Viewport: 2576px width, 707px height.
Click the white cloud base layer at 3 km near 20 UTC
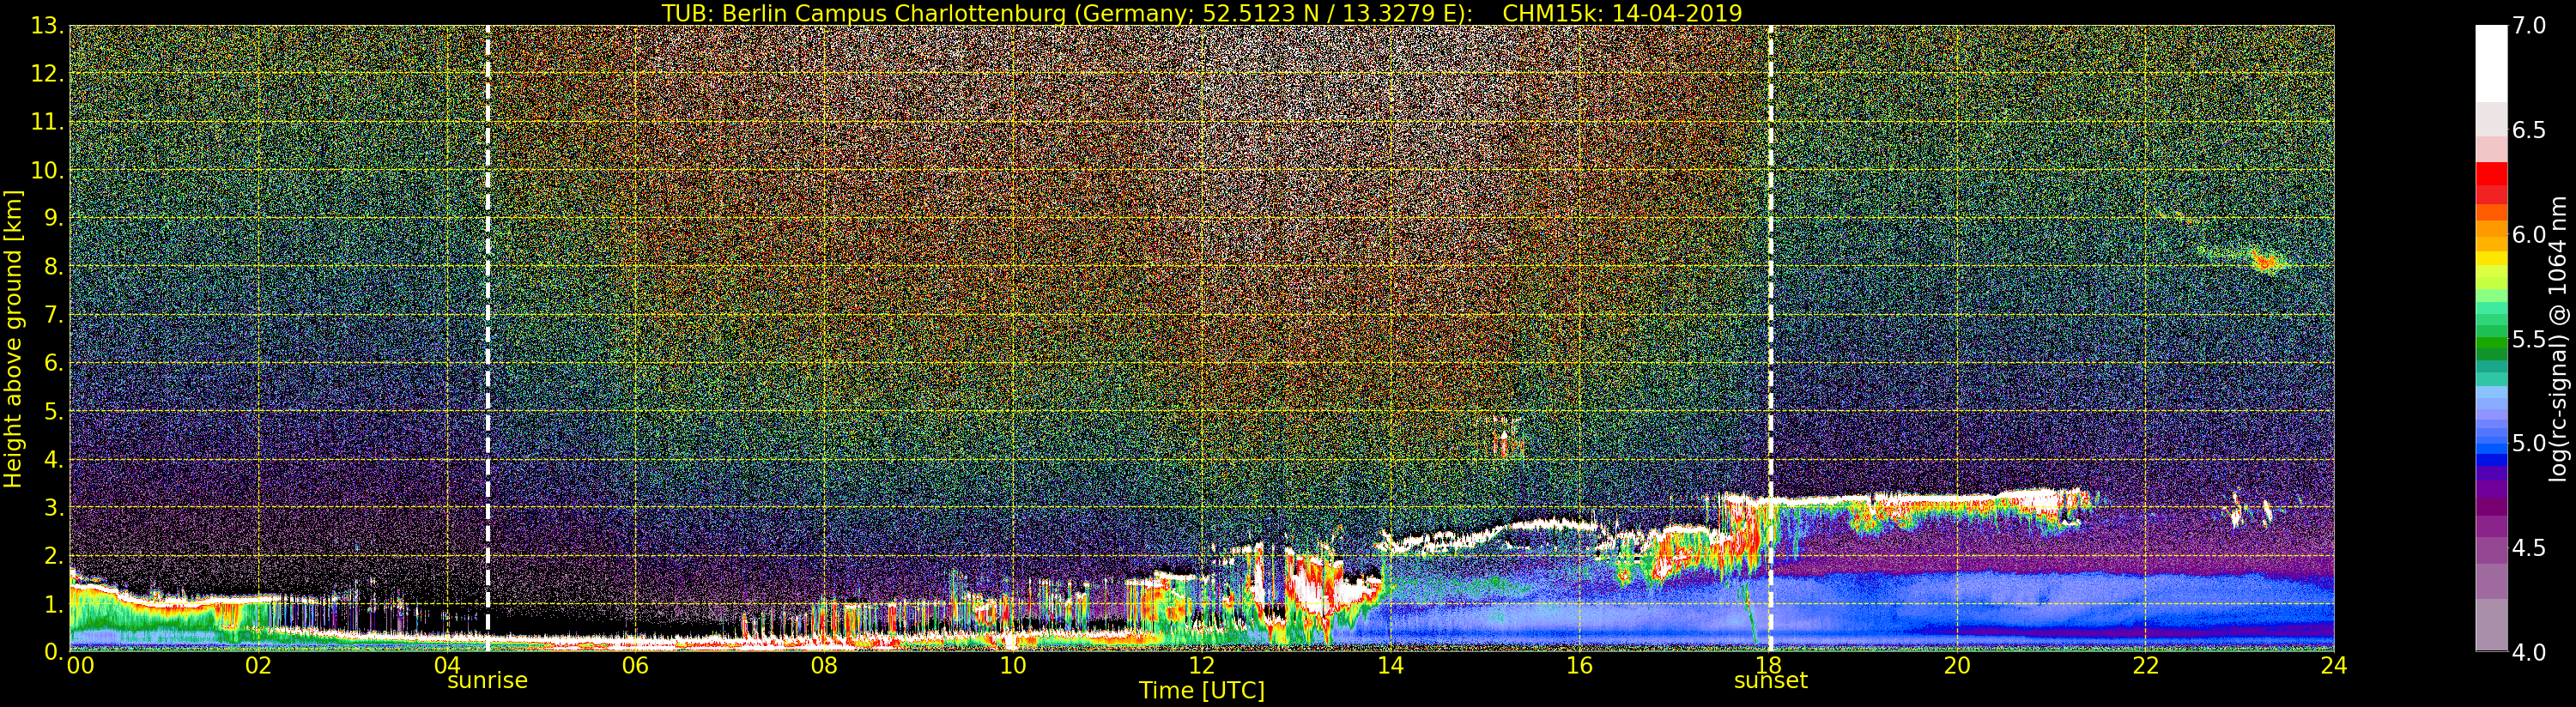(x=1958, y=498)
